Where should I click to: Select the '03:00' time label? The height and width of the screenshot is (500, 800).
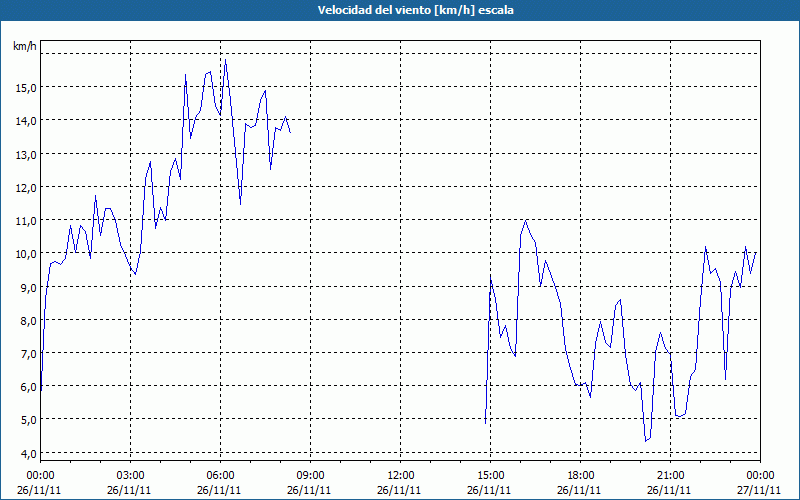(x=131, y=476)
